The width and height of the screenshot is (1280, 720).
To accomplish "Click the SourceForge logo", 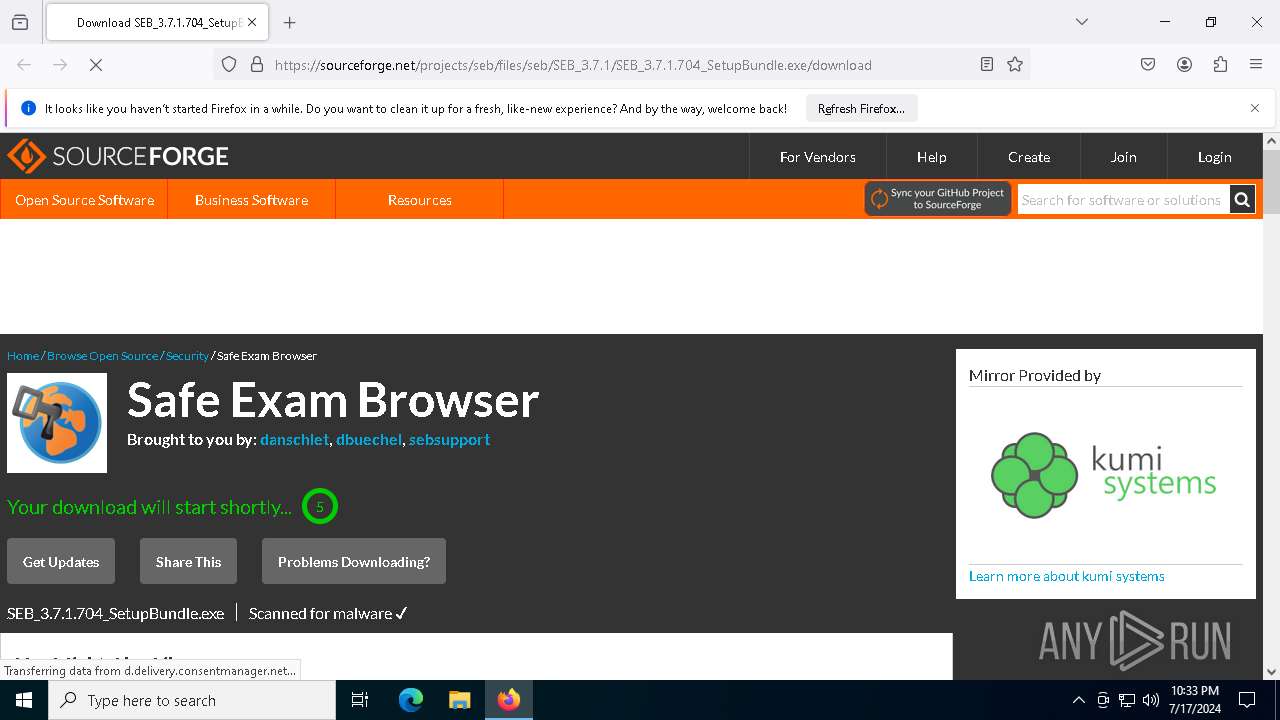I will pyautogui.click(x=118, y=157).
